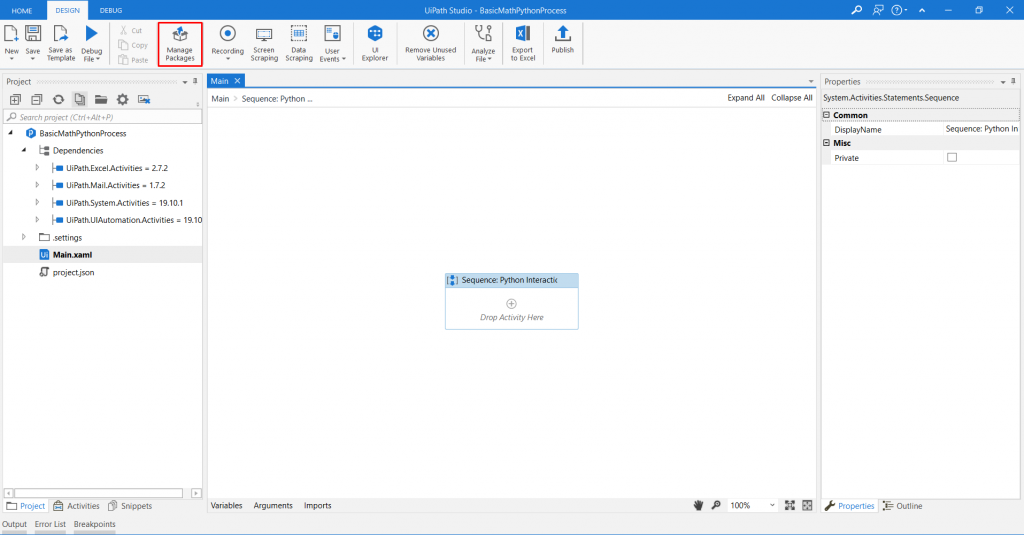Select project.json in project tree
The height and width of the screenshot is (535, 1024).
73,272
